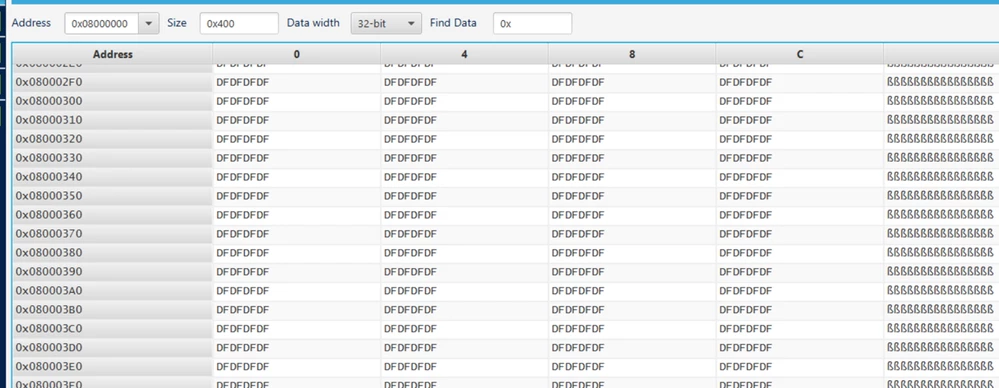Select address row 0x080003B0

(113, 310)
